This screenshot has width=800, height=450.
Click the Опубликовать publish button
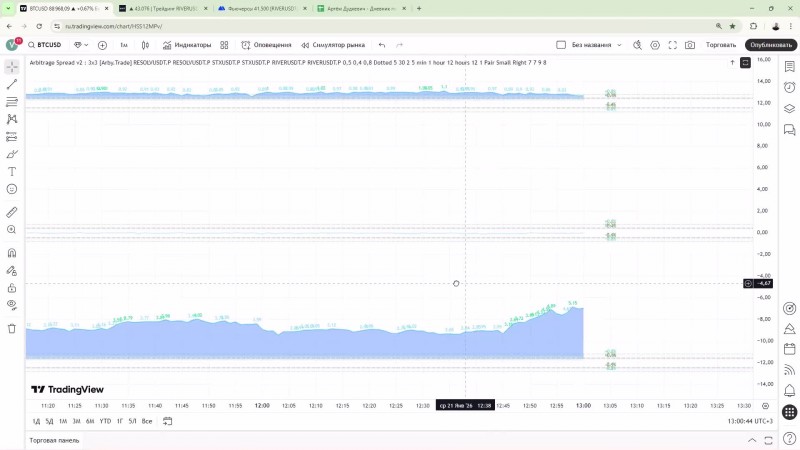coord(771,45)
